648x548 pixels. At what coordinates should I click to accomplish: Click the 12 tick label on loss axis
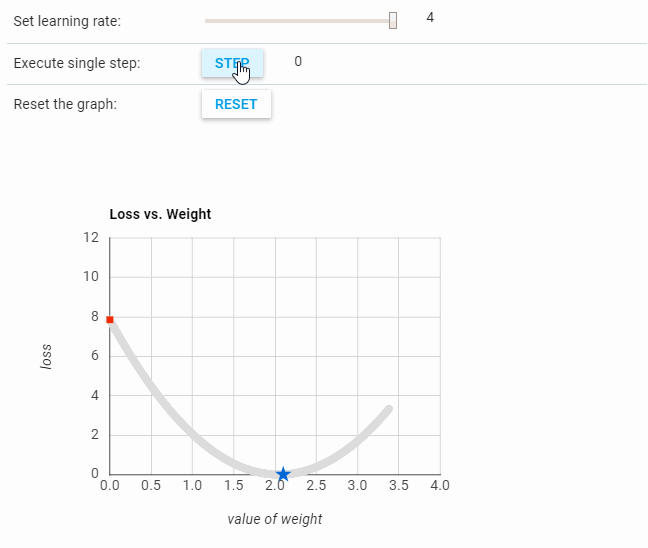pyautogui.click(x=92, y=238)
